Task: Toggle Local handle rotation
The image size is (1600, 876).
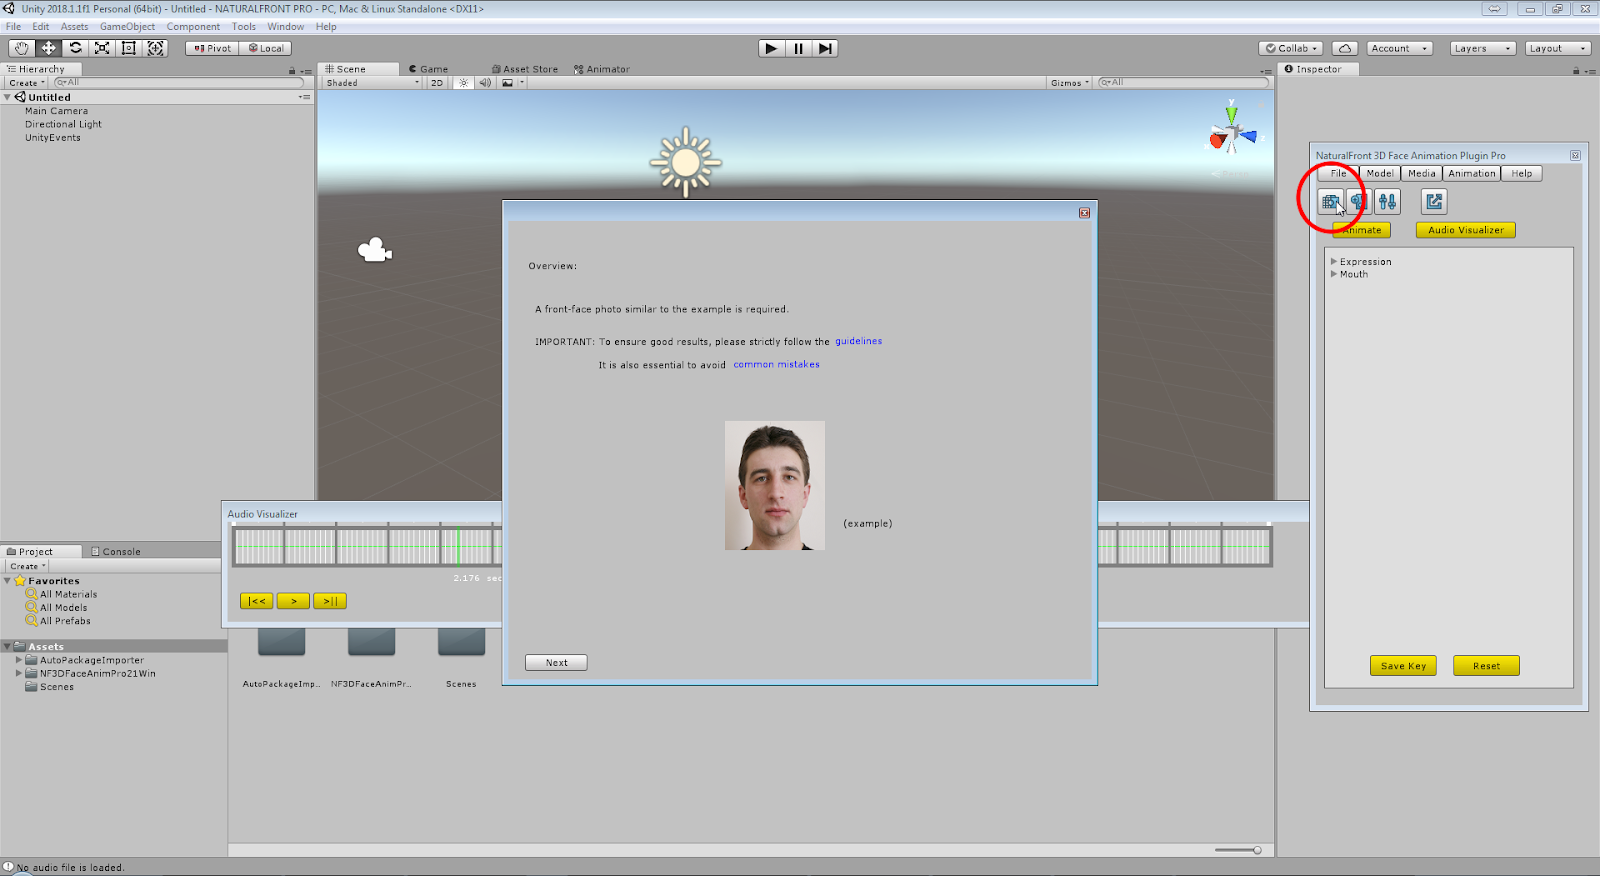Action: coord(266,48)
